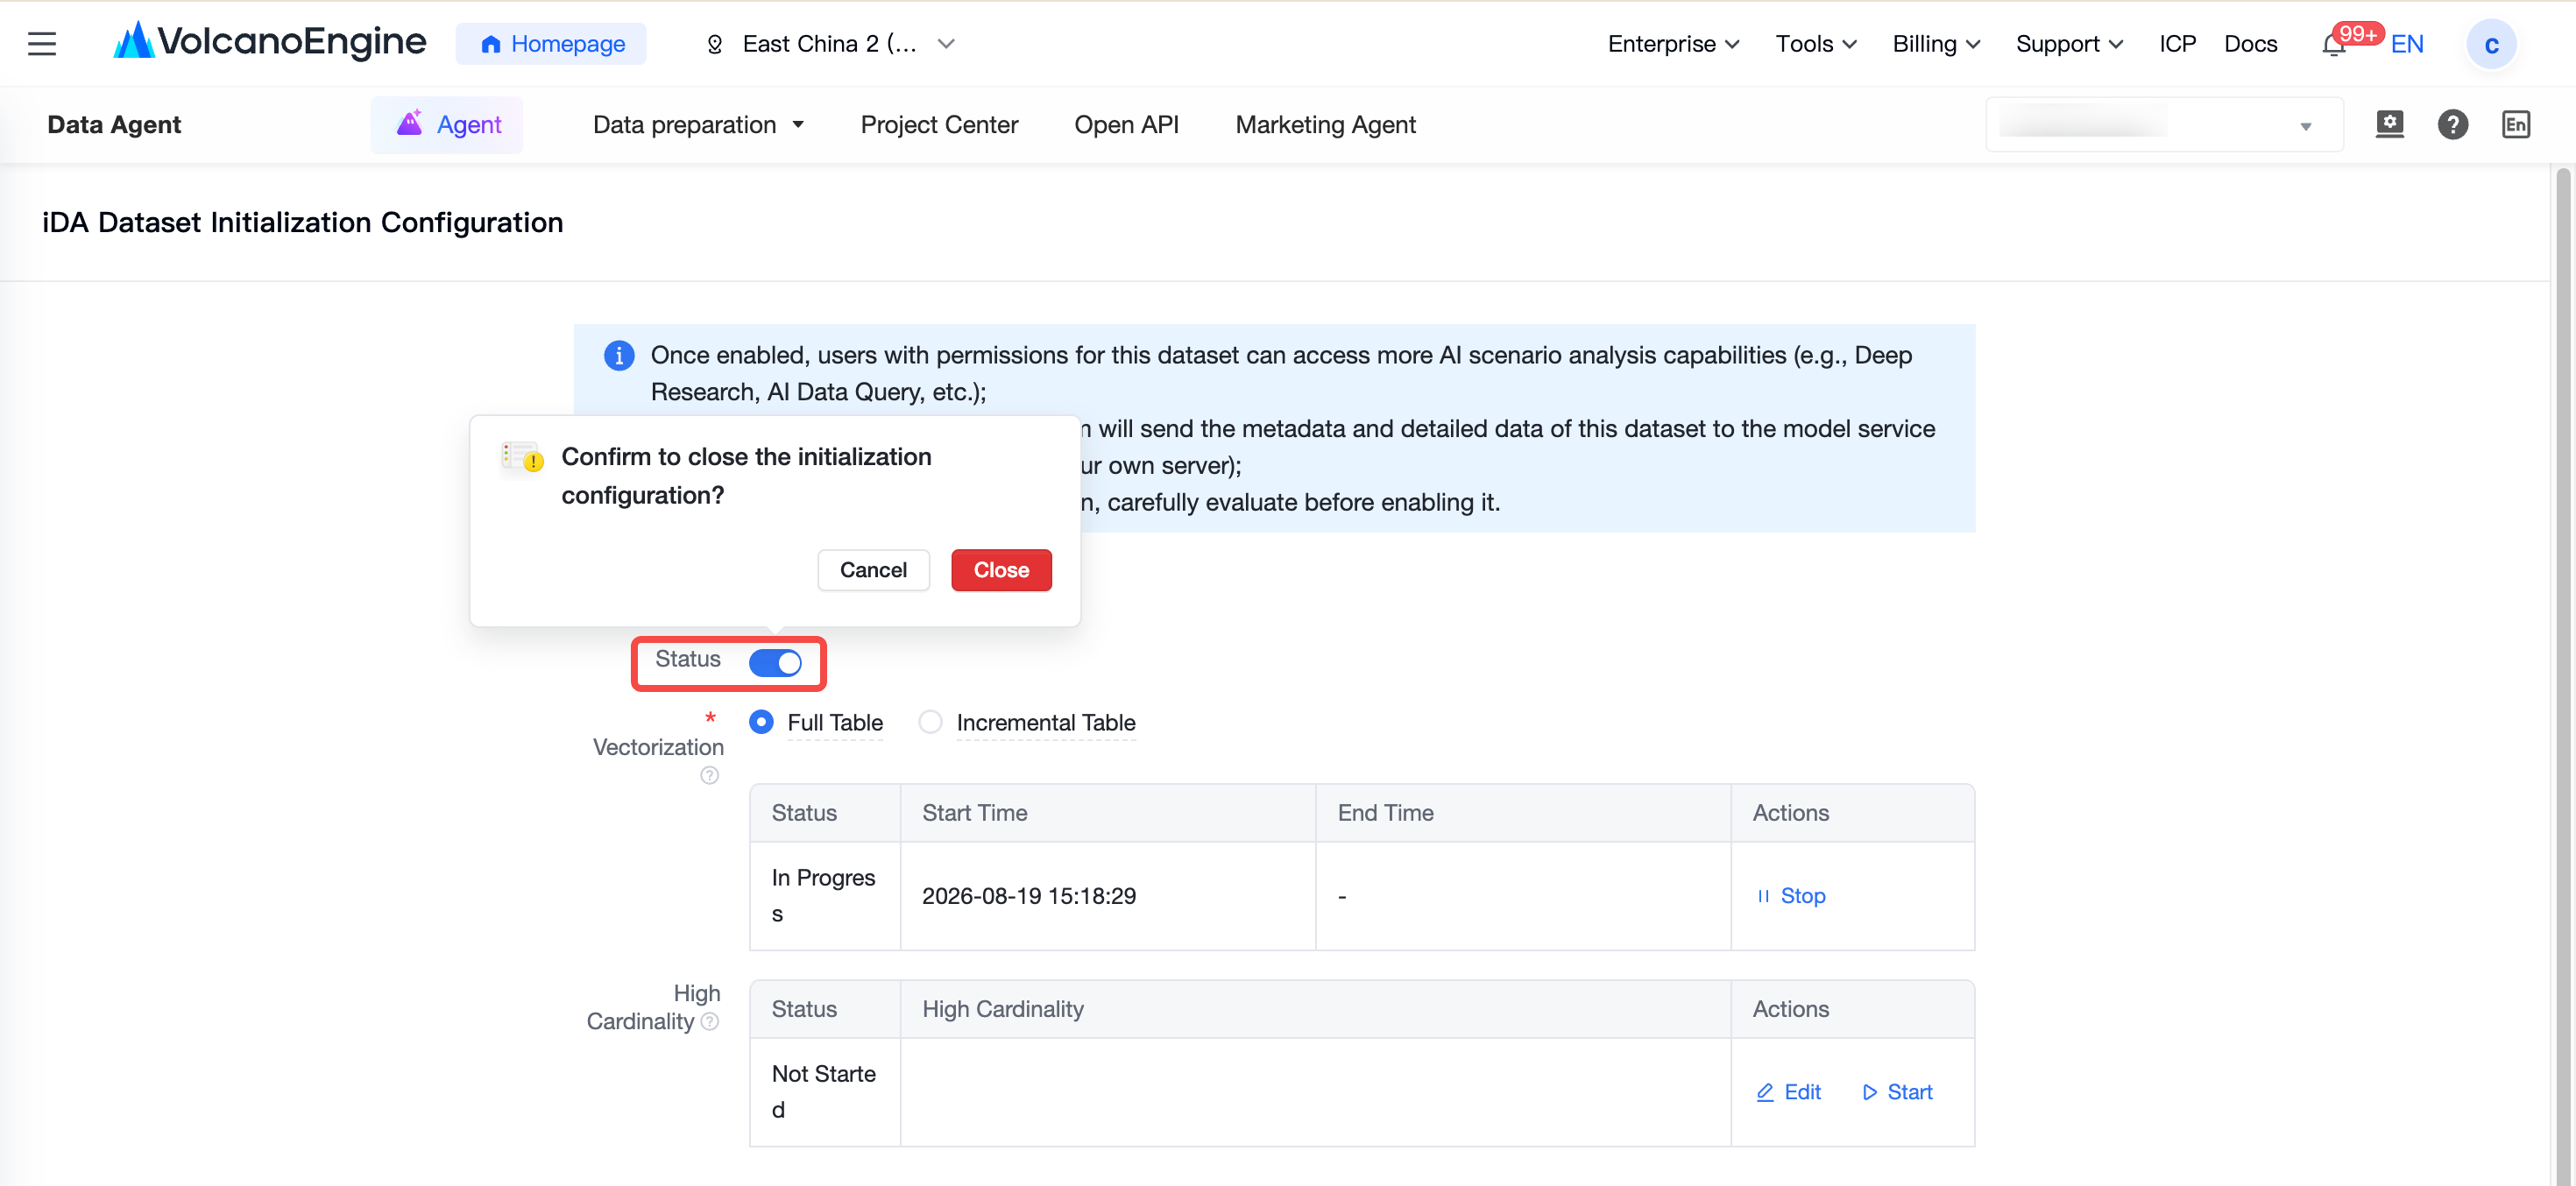Switch to the Marketing Agent tab
Viewport: 2576px width, 1186px height.
[1325, 125]
